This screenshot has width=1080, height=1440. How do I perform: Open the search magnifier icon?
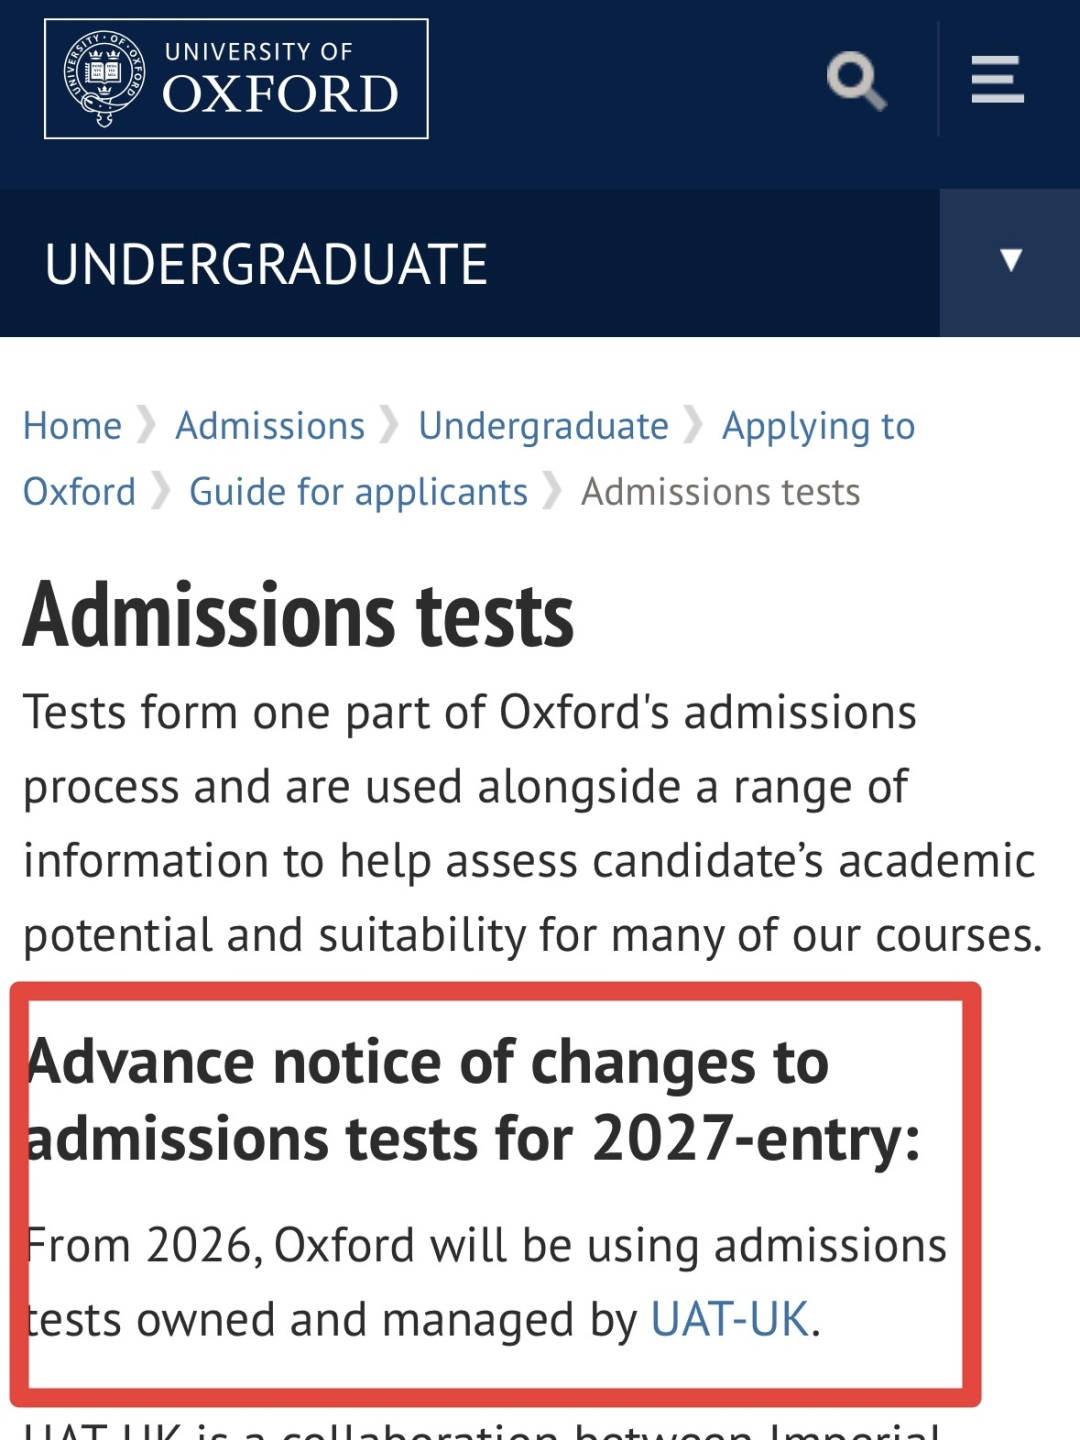coord(856,80)
